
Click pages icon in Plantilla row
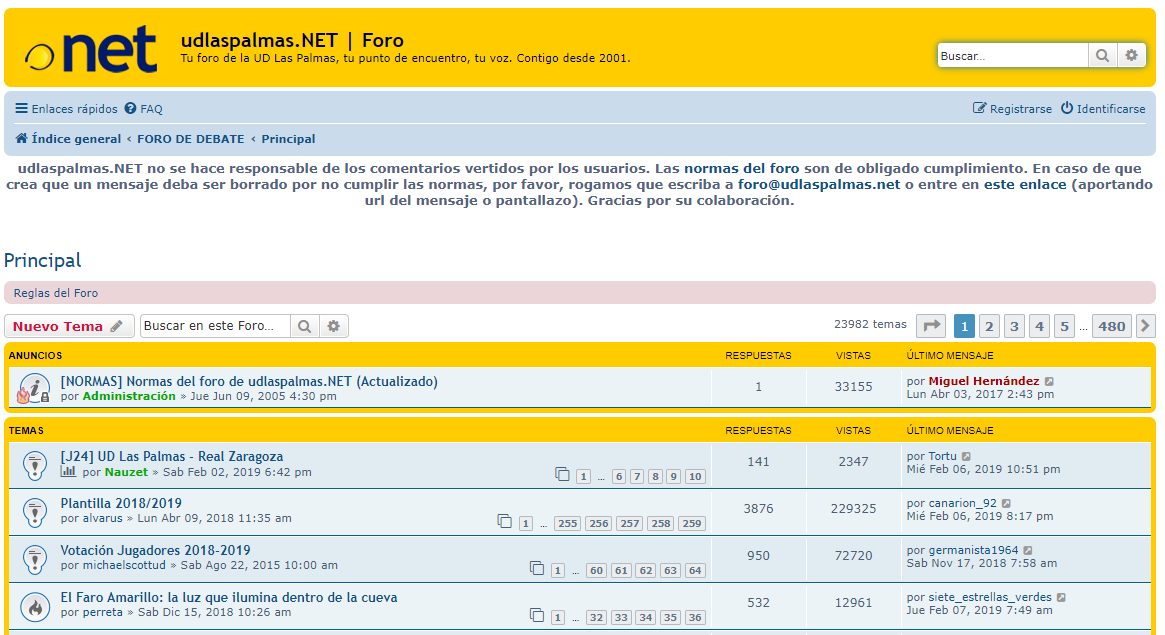tap(504, 521)
